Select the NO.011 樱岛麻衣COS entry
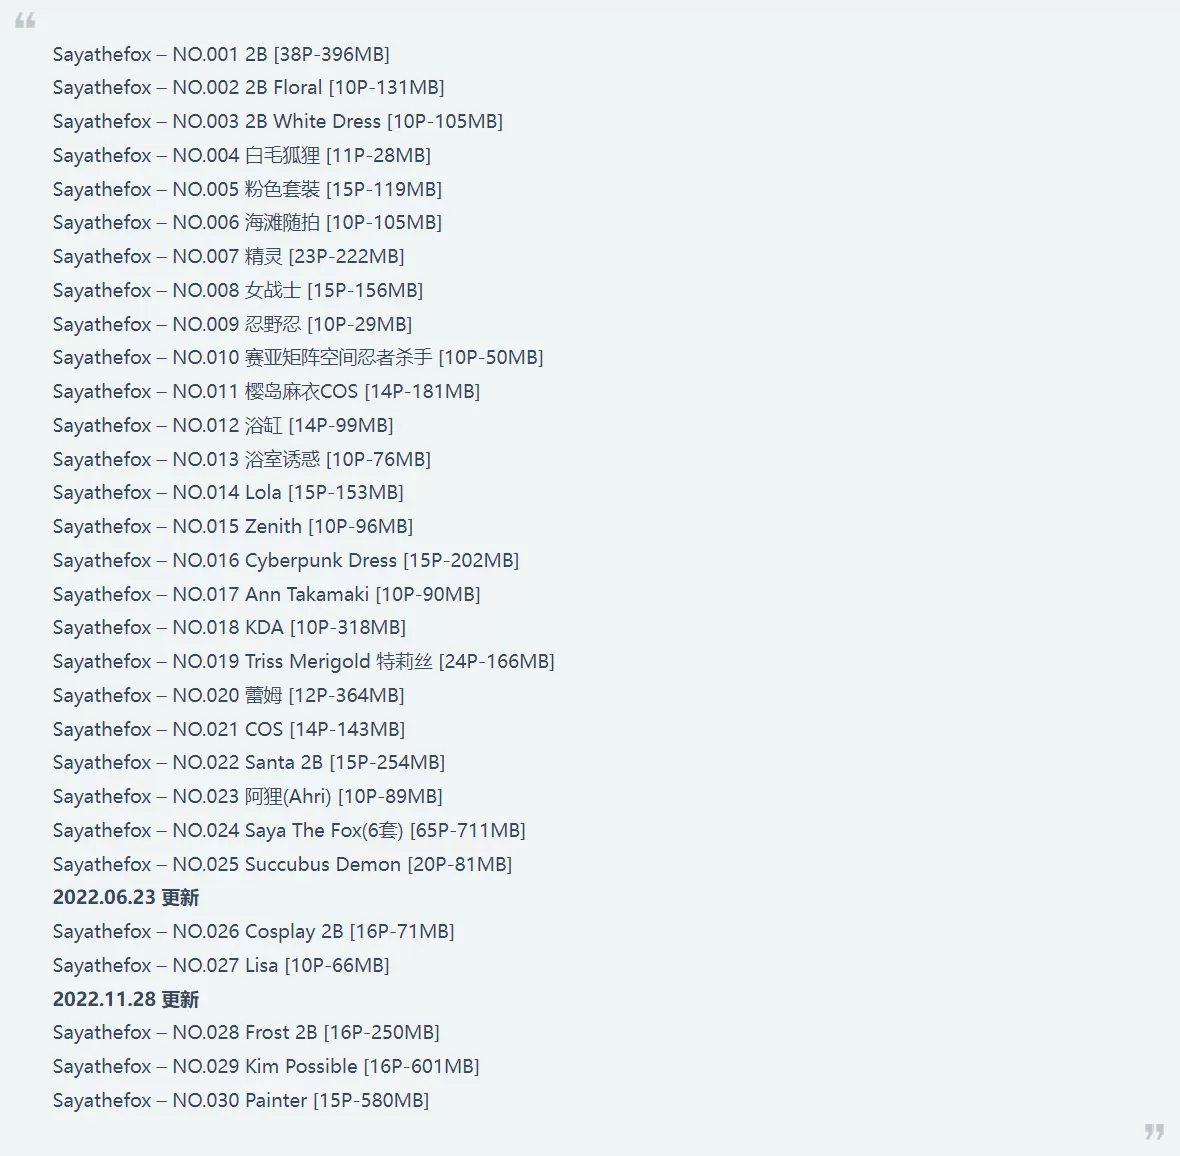 point(266,391)
